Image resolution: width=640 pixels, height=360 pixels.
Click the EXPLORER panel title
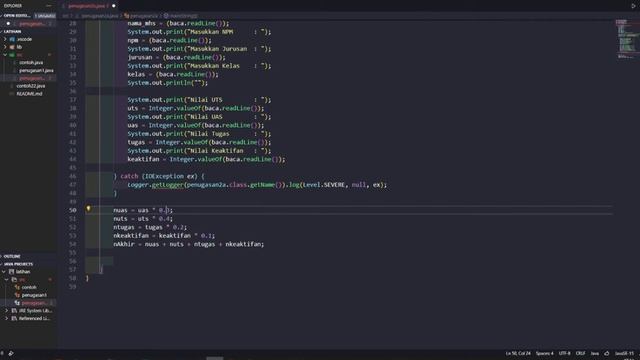pos(13,6)
